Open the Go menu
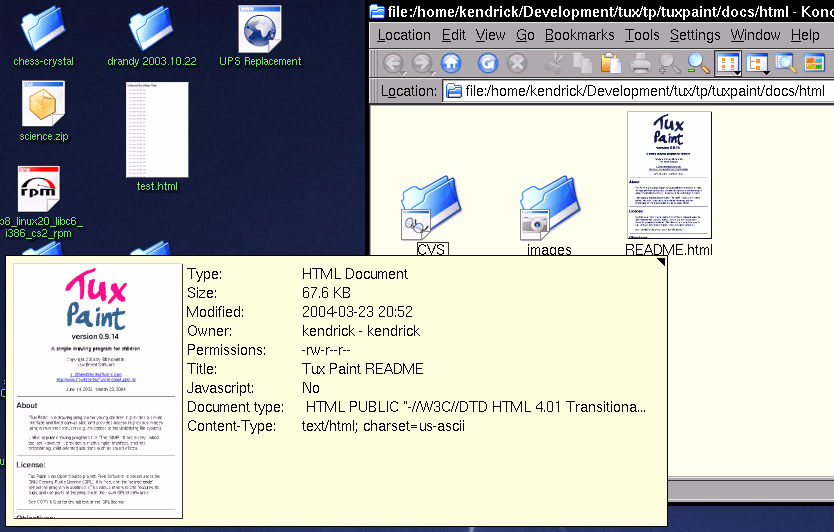 525,35
